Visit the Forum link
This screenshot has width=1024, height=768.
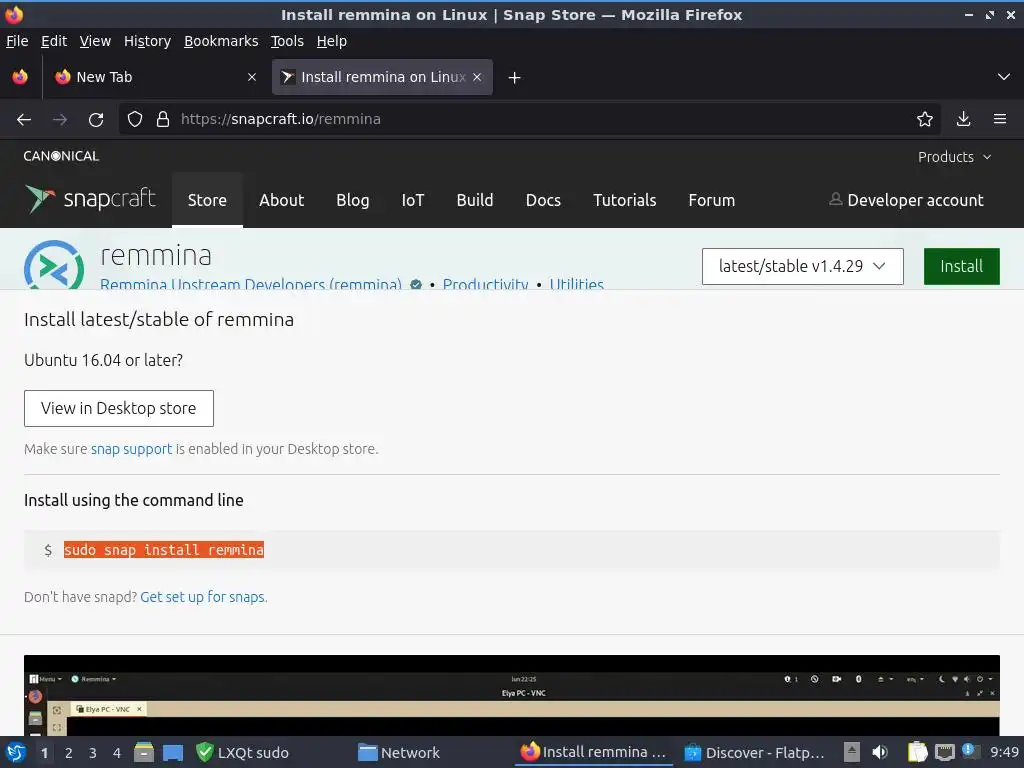coord(712,200)
